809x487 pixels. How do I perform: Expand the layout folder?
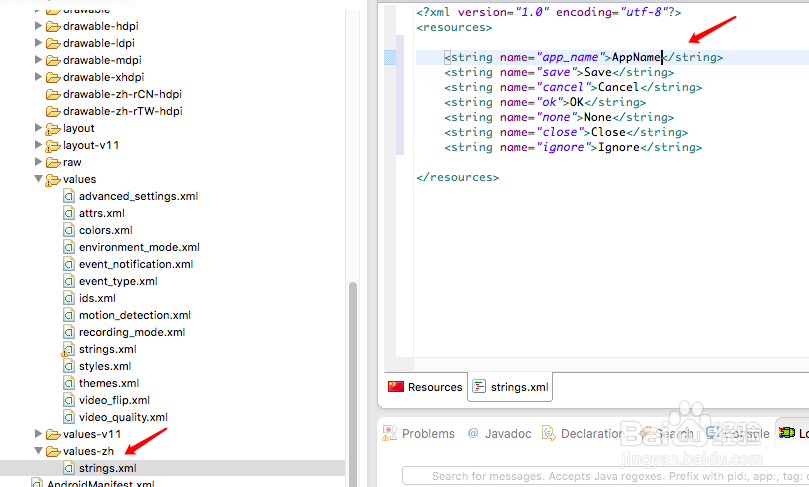click(x=38, y=127)
